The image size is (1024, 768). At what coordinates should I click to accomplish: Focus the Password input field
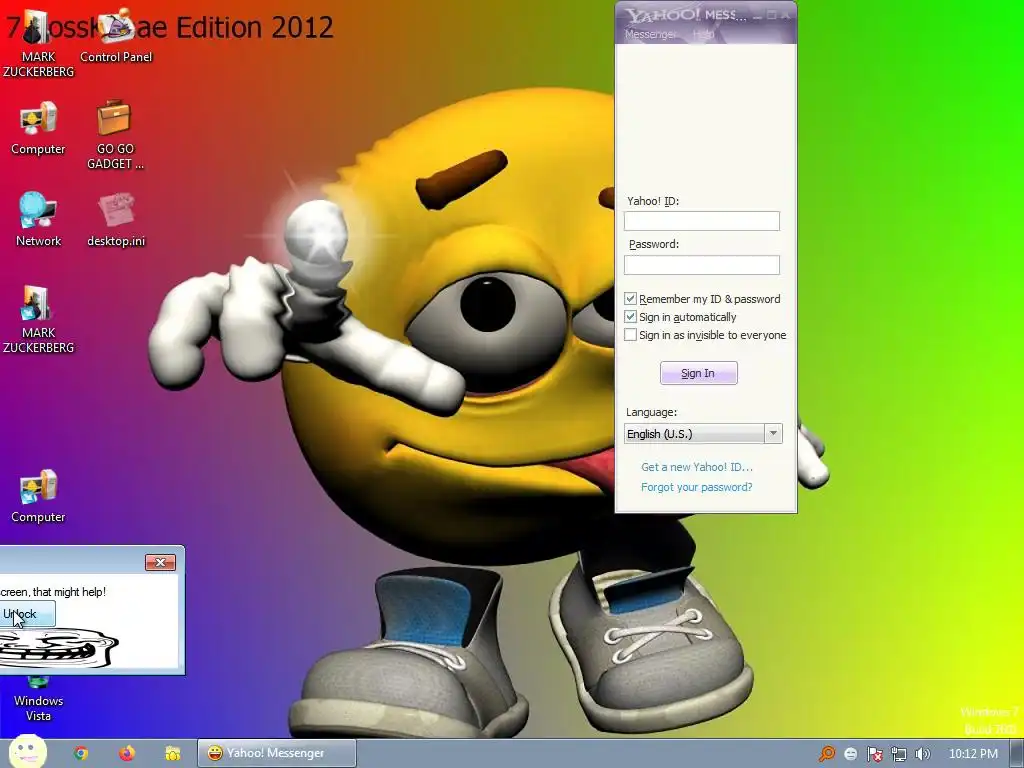[702, 264]
